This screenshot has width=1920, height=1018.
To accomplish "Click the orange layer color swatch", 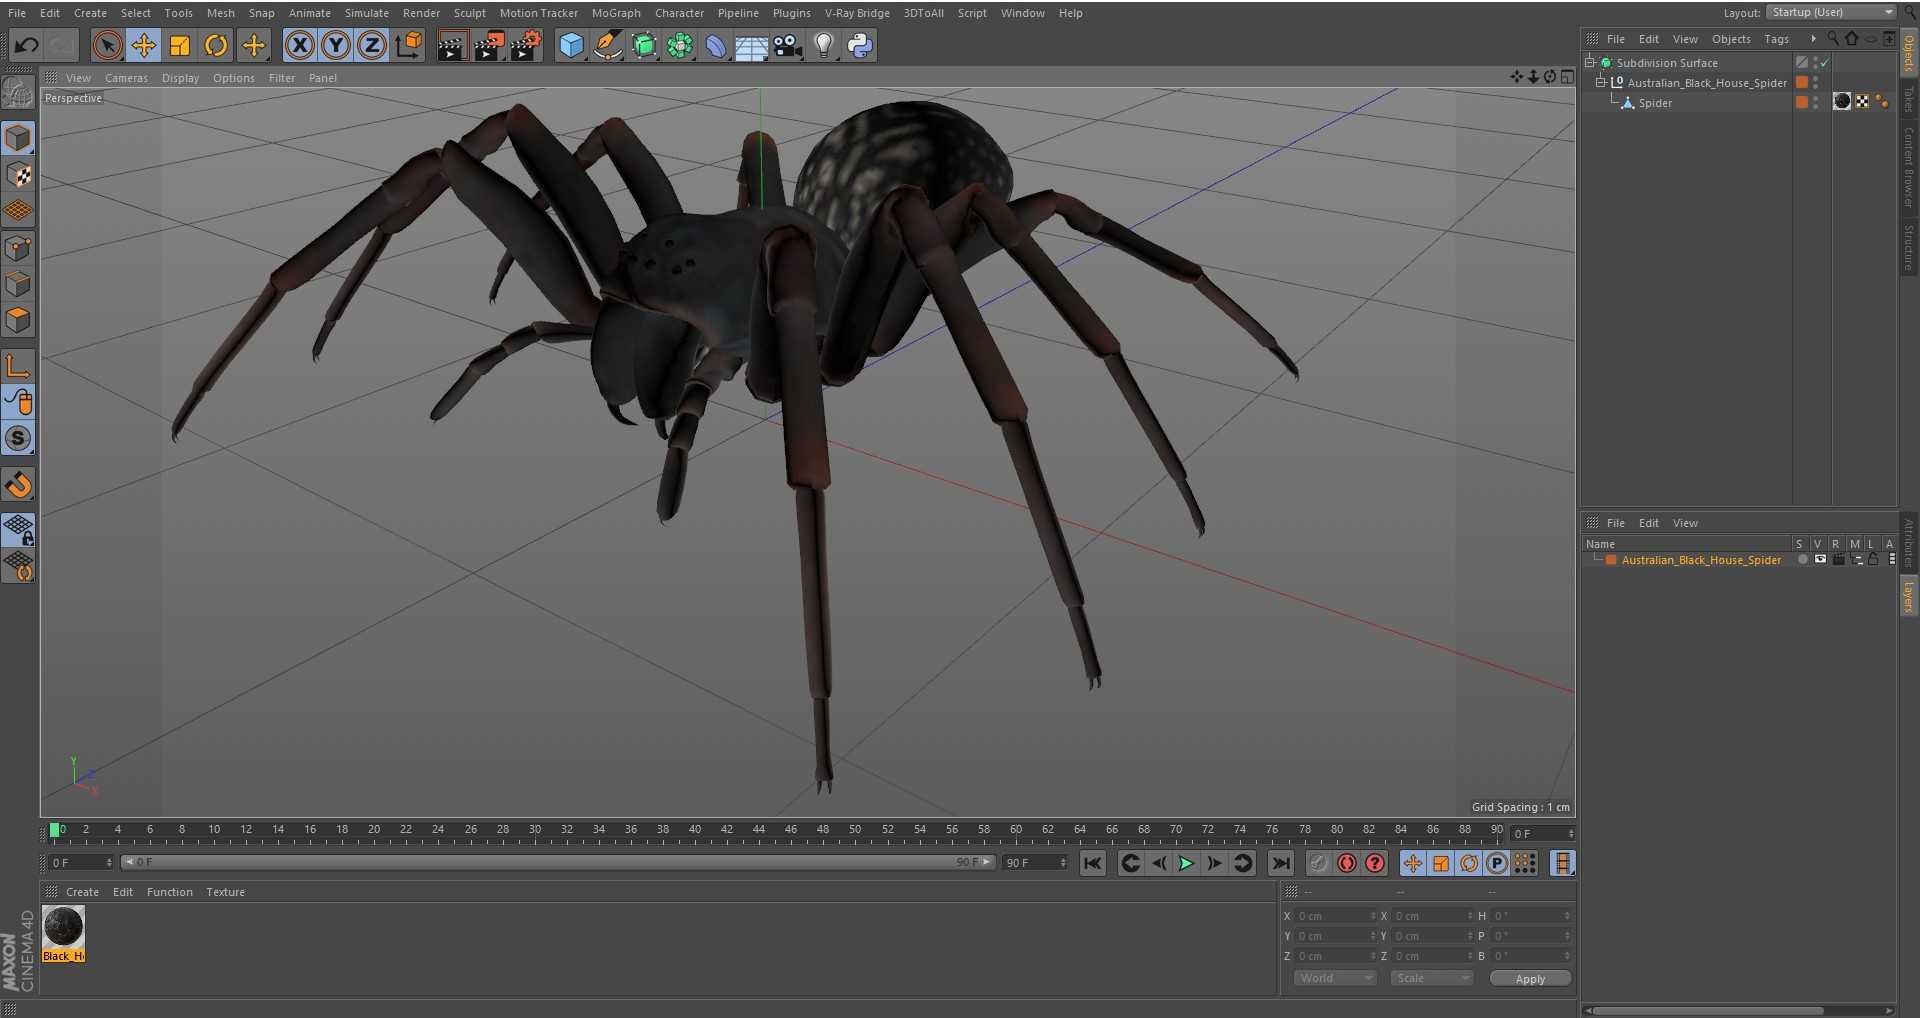I will tap(1611, 560).
